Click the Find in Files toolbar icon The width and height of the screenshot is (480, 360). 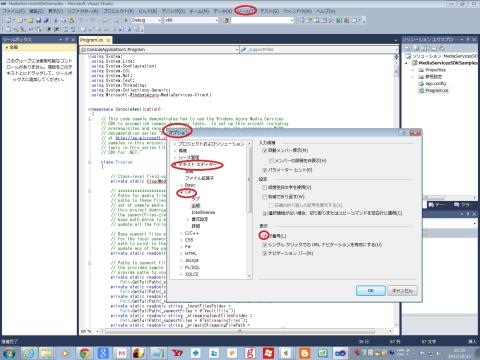click(226, 20)
